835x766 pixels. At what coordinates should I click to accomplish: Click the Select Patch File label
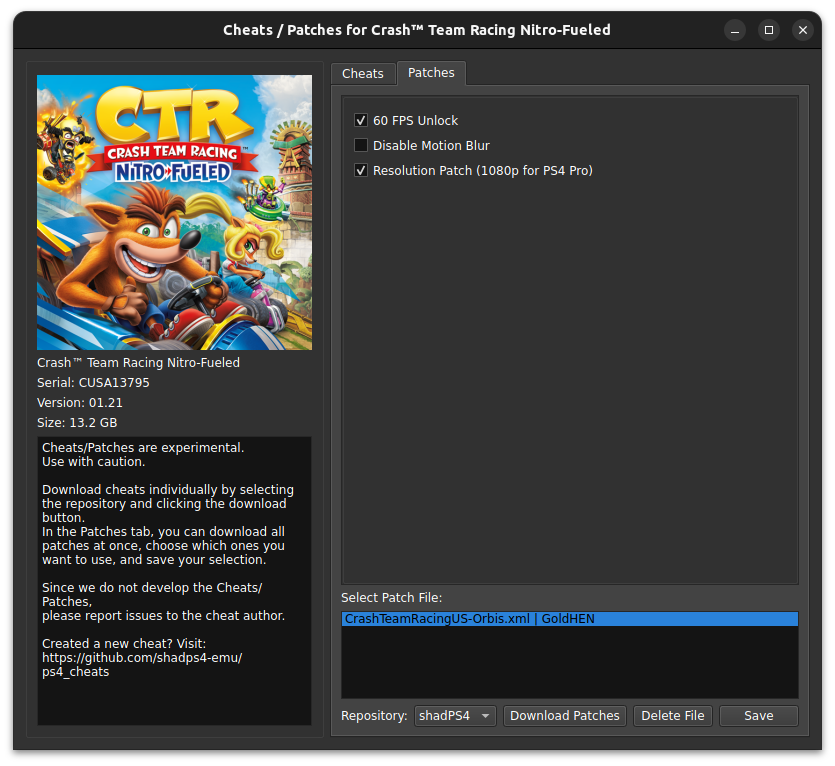pos(391,598)
